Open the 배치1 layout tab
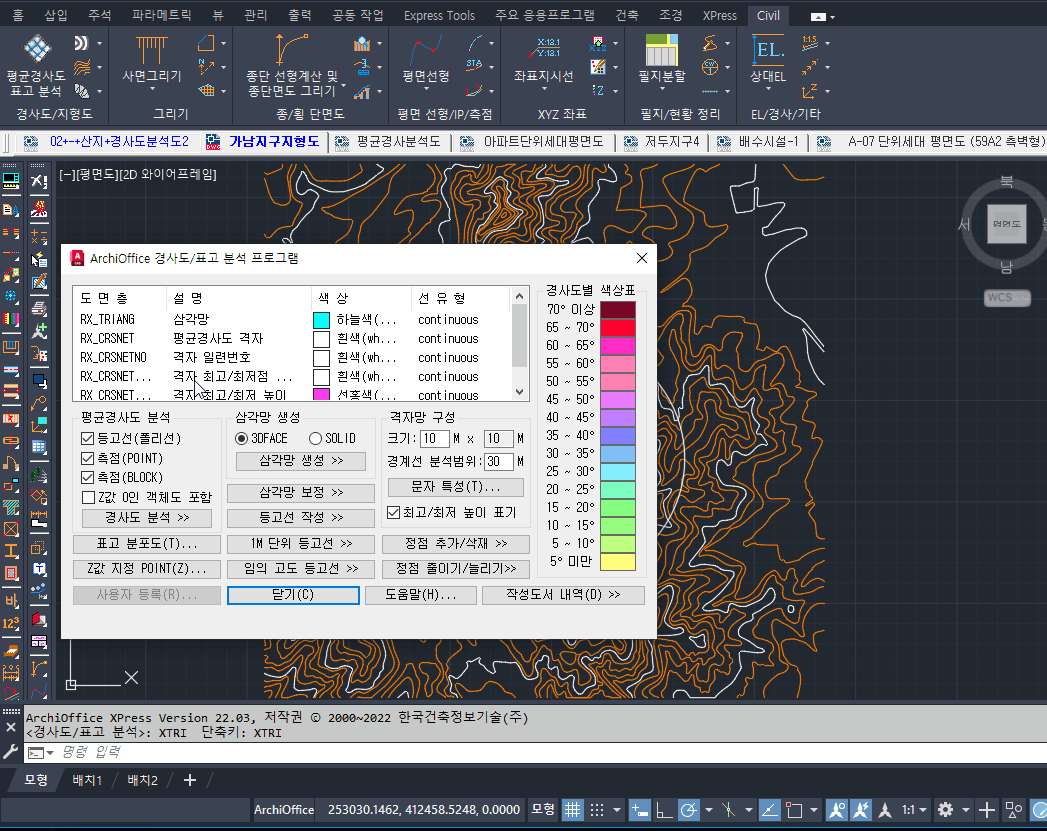Screen dimensions: 1047x831 (87, 780)
